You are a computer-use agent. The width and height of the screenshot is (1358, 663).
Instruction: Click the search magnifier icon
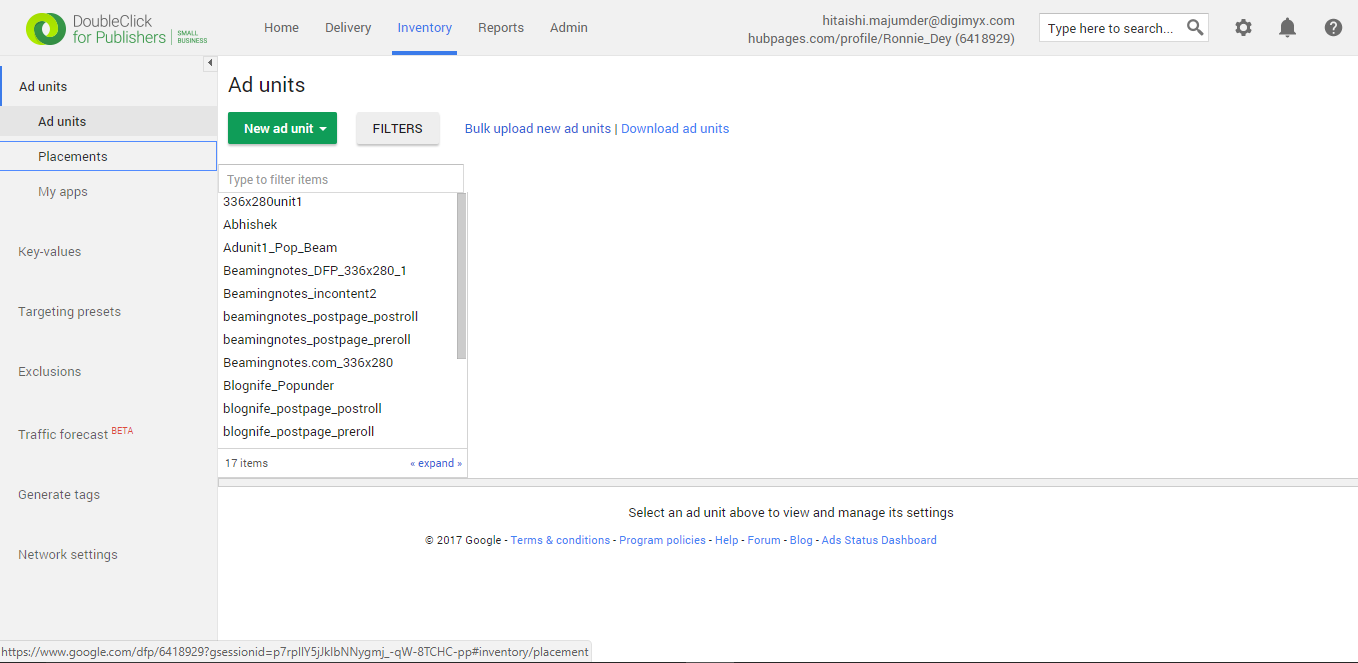pyautogui.click(x=1195, y=27)
